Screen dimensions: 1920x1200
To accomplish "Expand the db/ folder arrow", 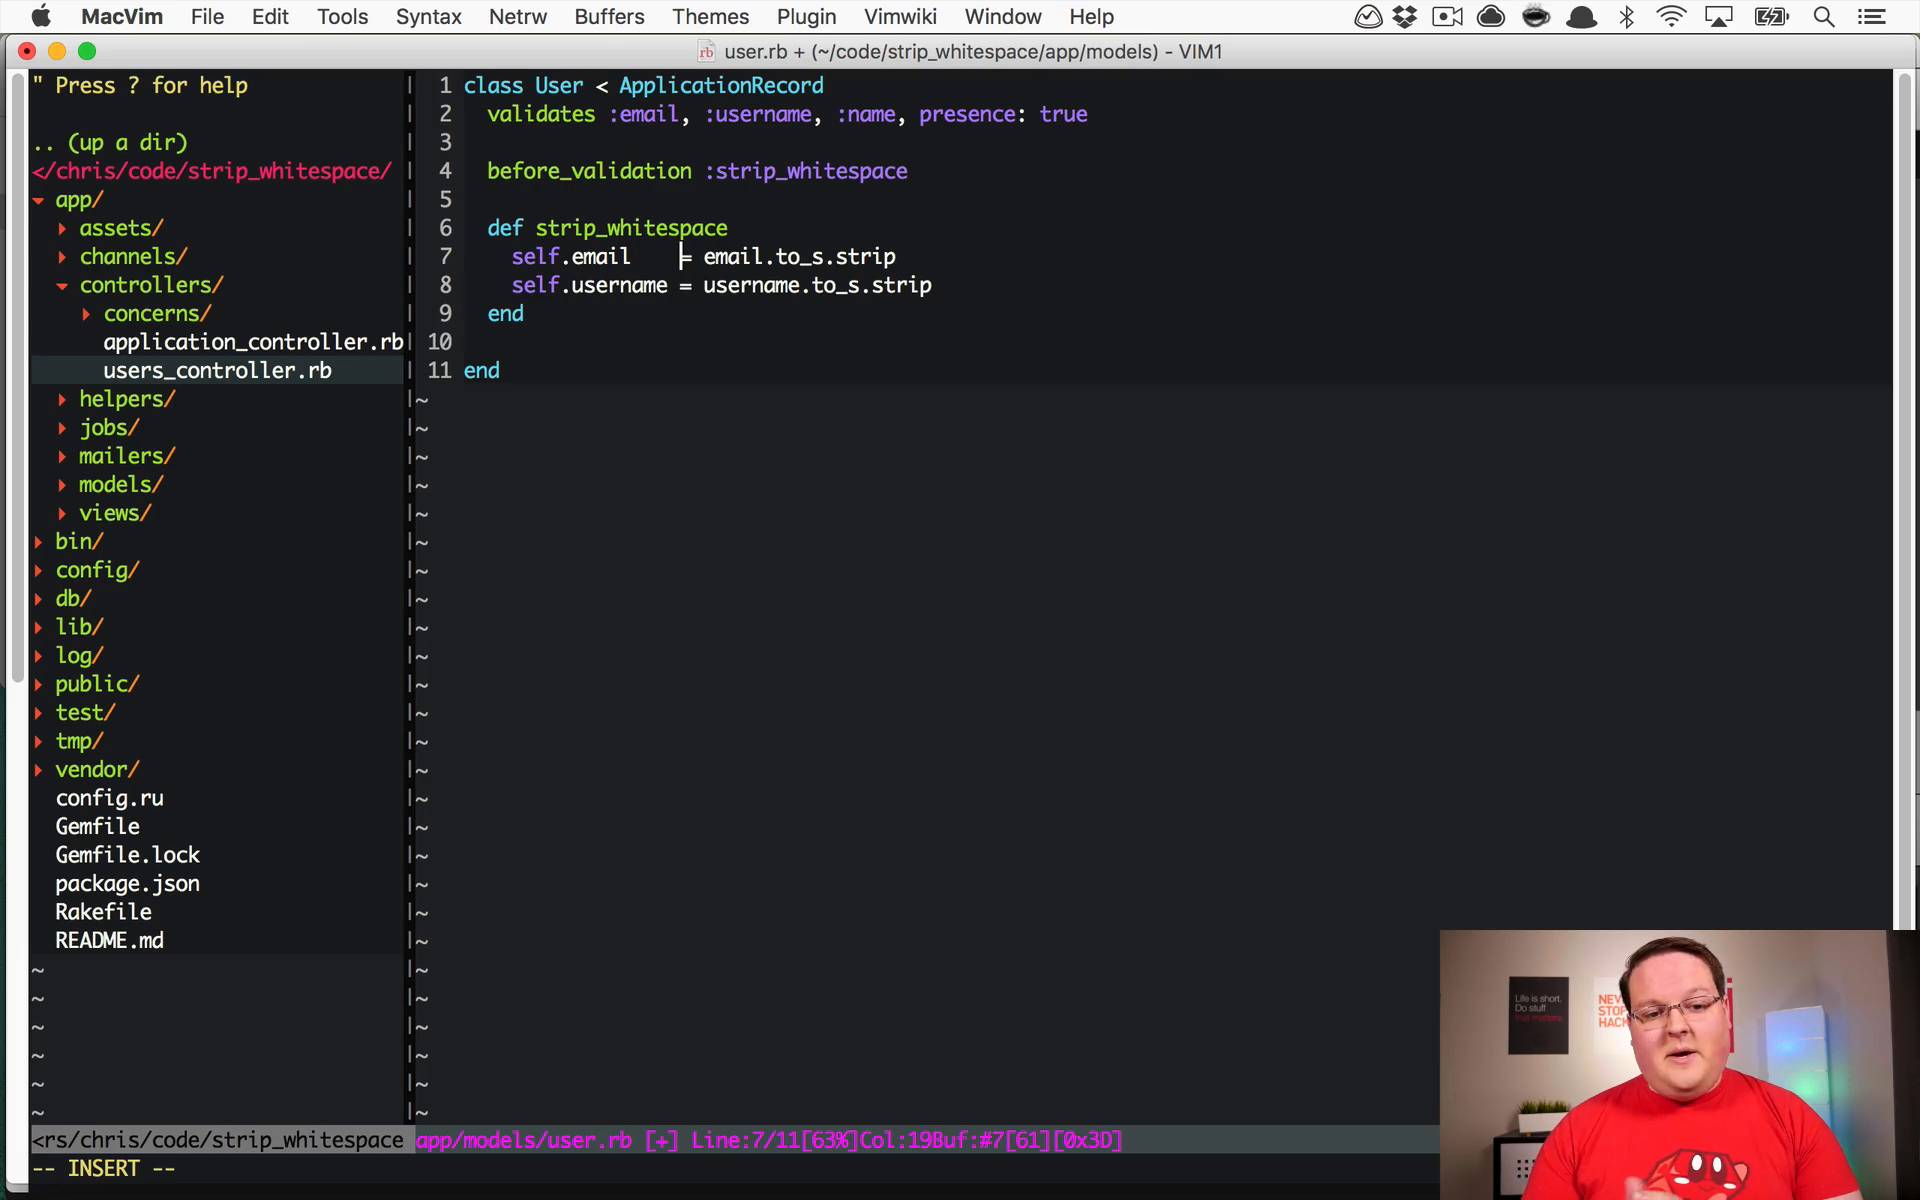I will click(x=38, y=599).
